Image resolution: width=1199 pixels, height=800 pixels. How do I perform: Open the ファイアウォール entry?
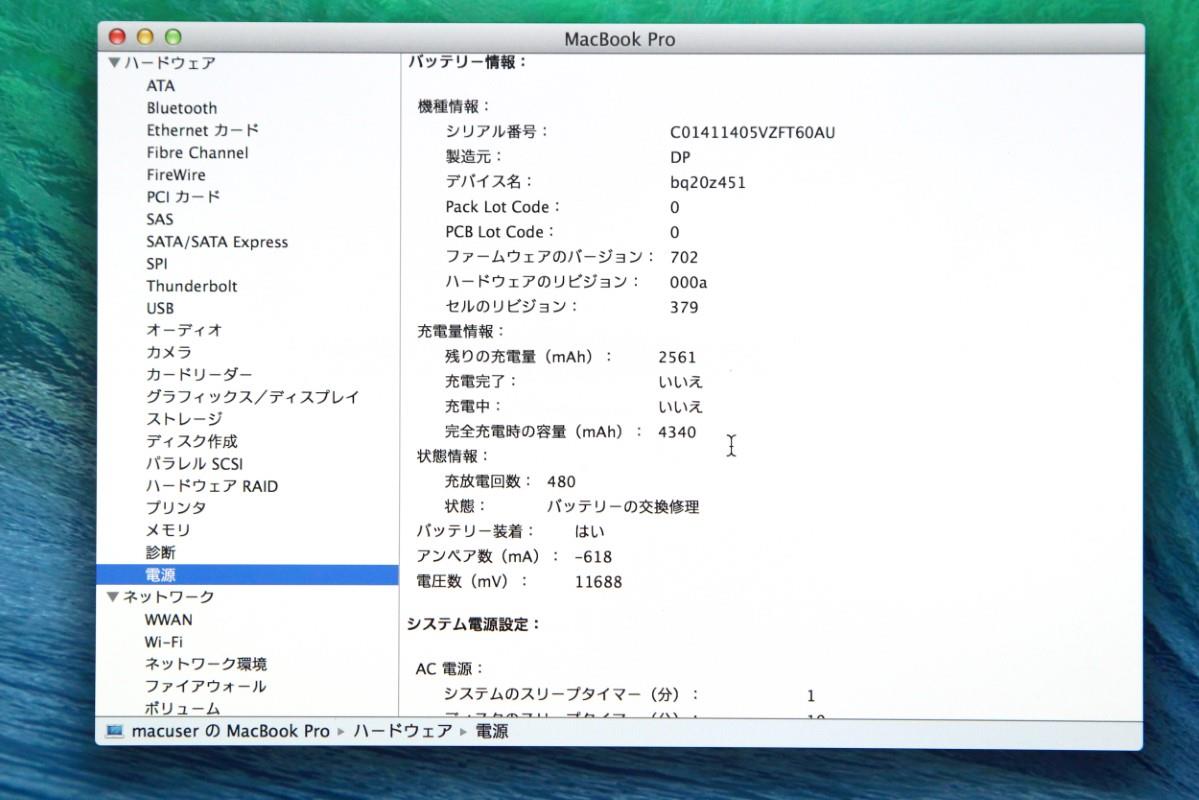click(206, 686)
